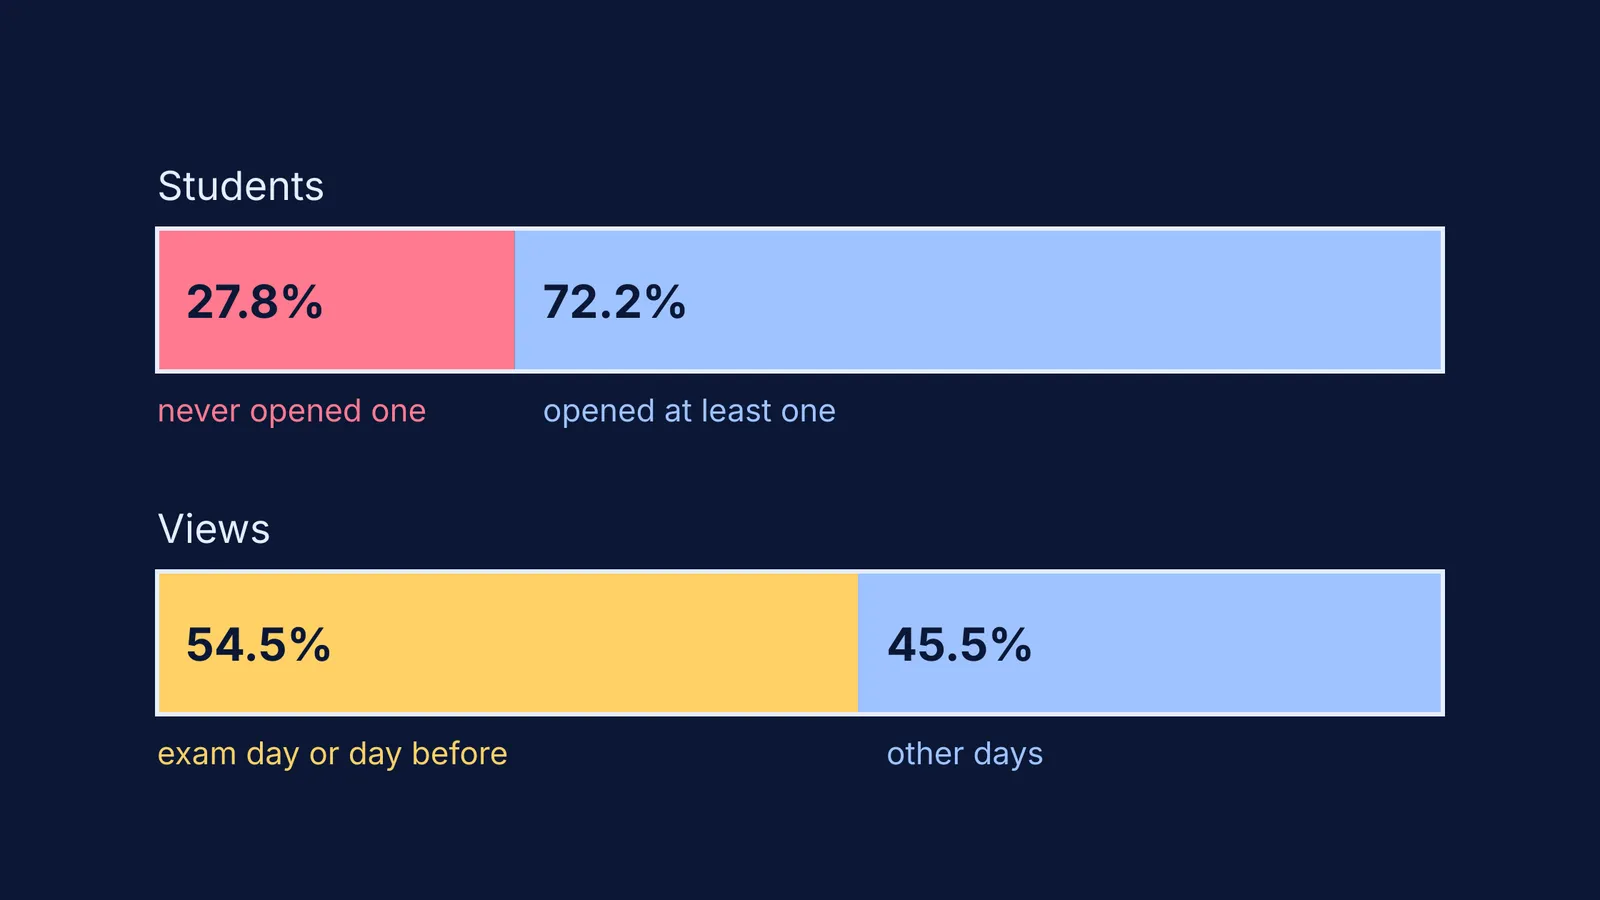The height and width of the screenshot is (900, 1600).
Task: Click the Views heading
Action: coord(214,529)
